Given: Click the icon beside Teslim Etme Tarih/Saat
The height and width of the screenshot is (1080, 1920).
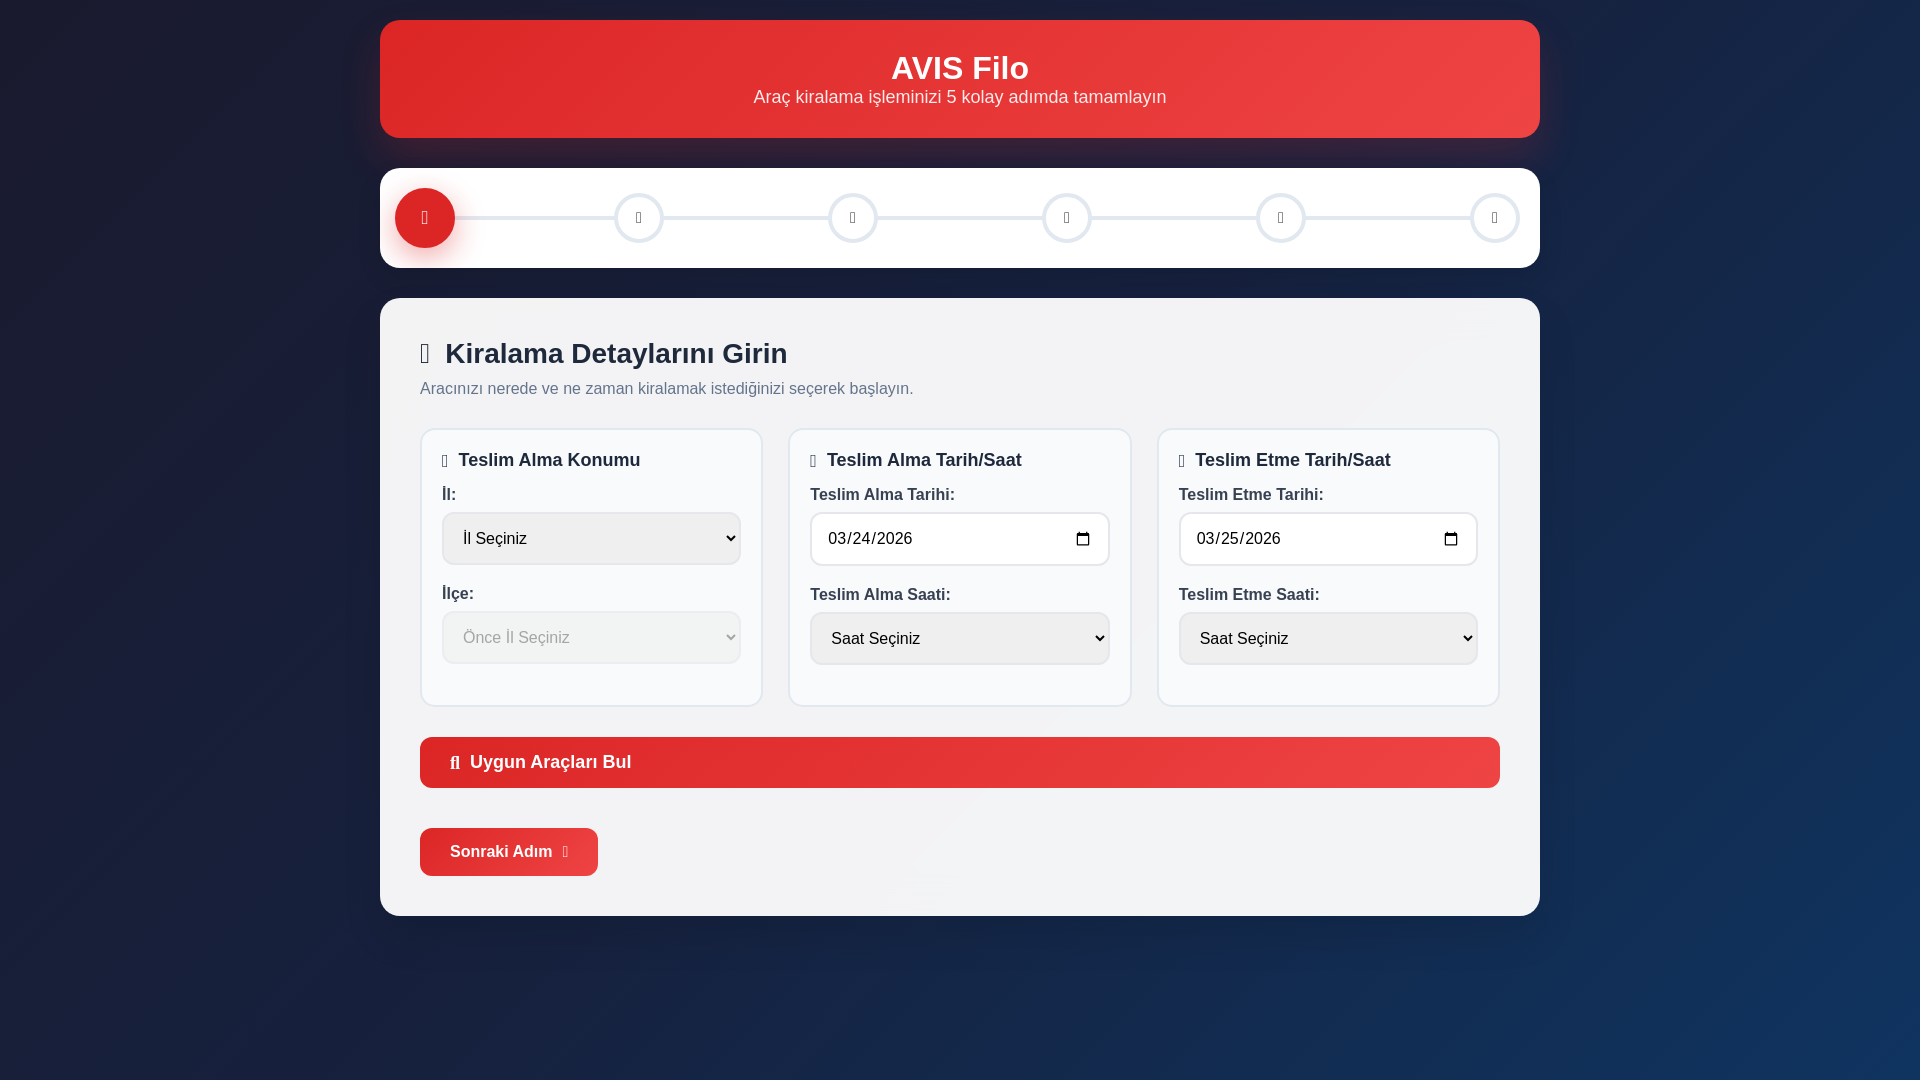Looking at the screenshot, I should (x=1182, y=461).
